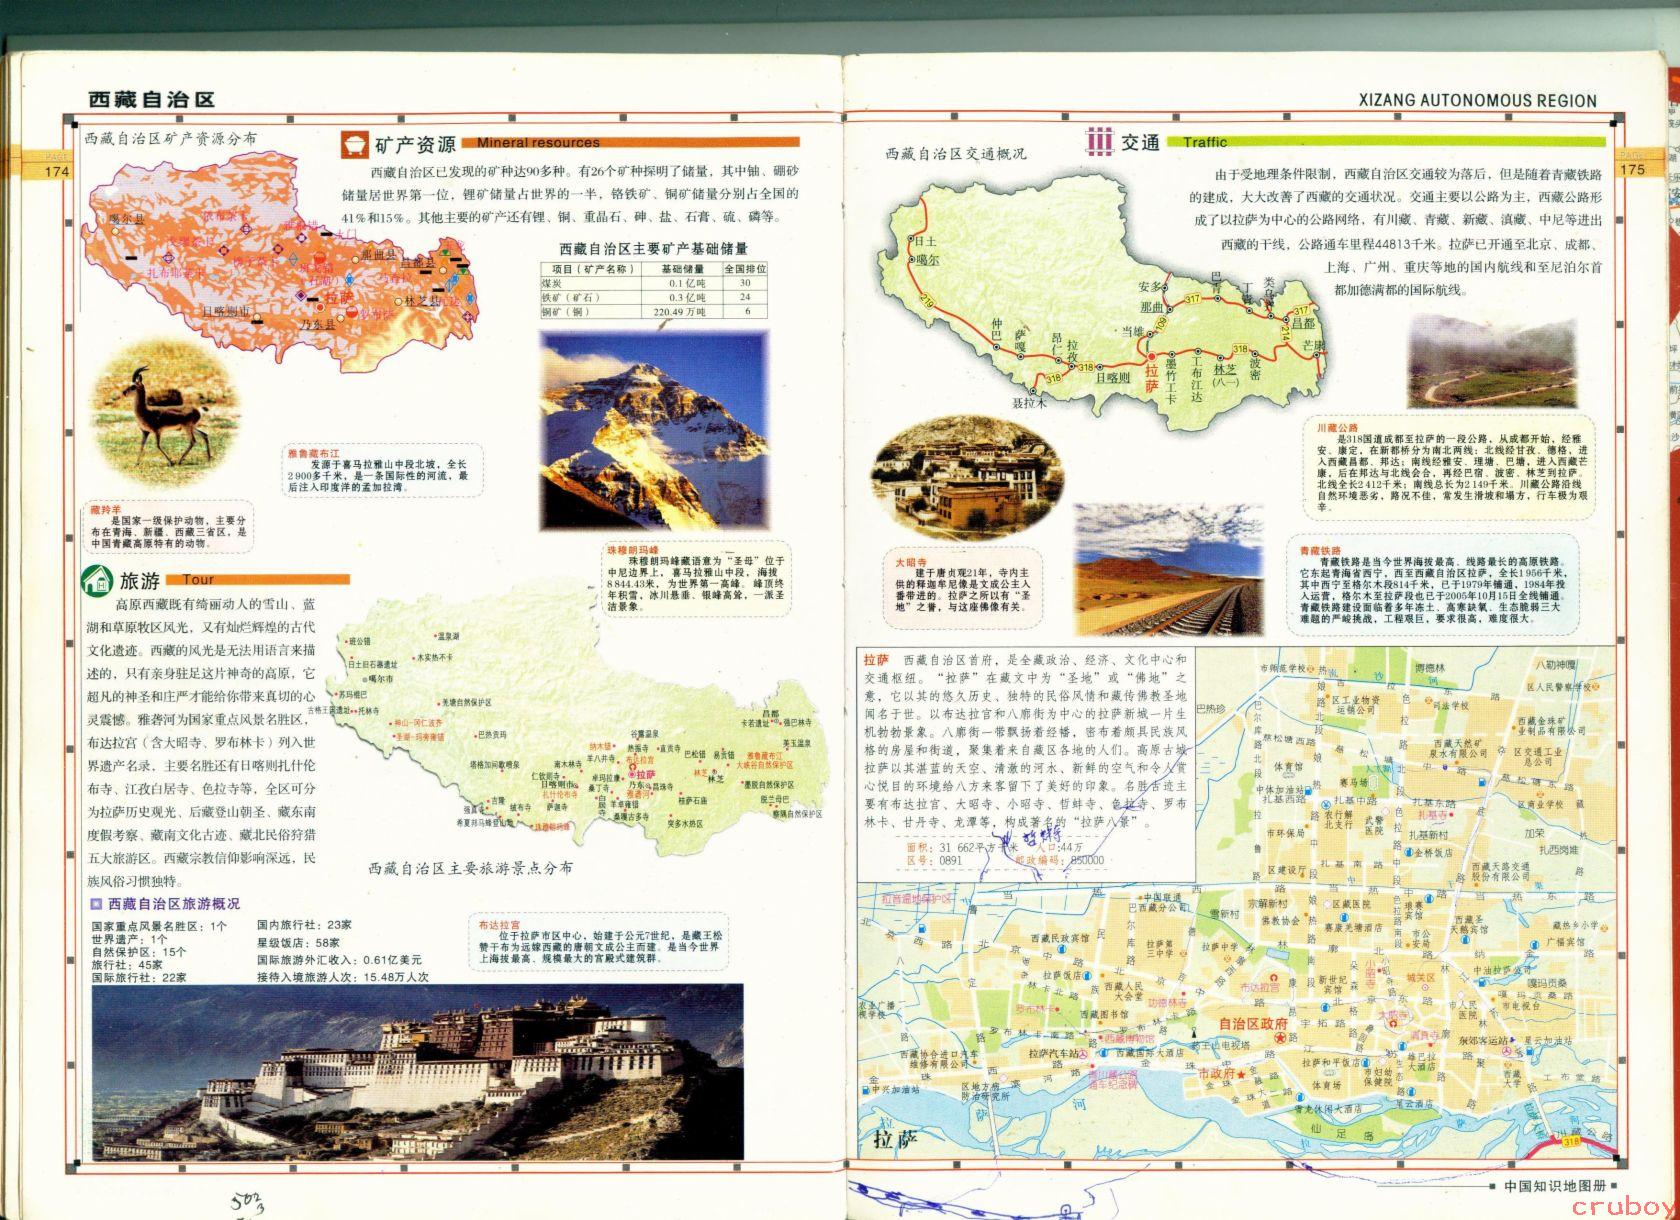This screenshot has width=1680, height=1220.
Task: Click the tower symbol at 药王山电视塔
Action: (x=1194, y=1033)
